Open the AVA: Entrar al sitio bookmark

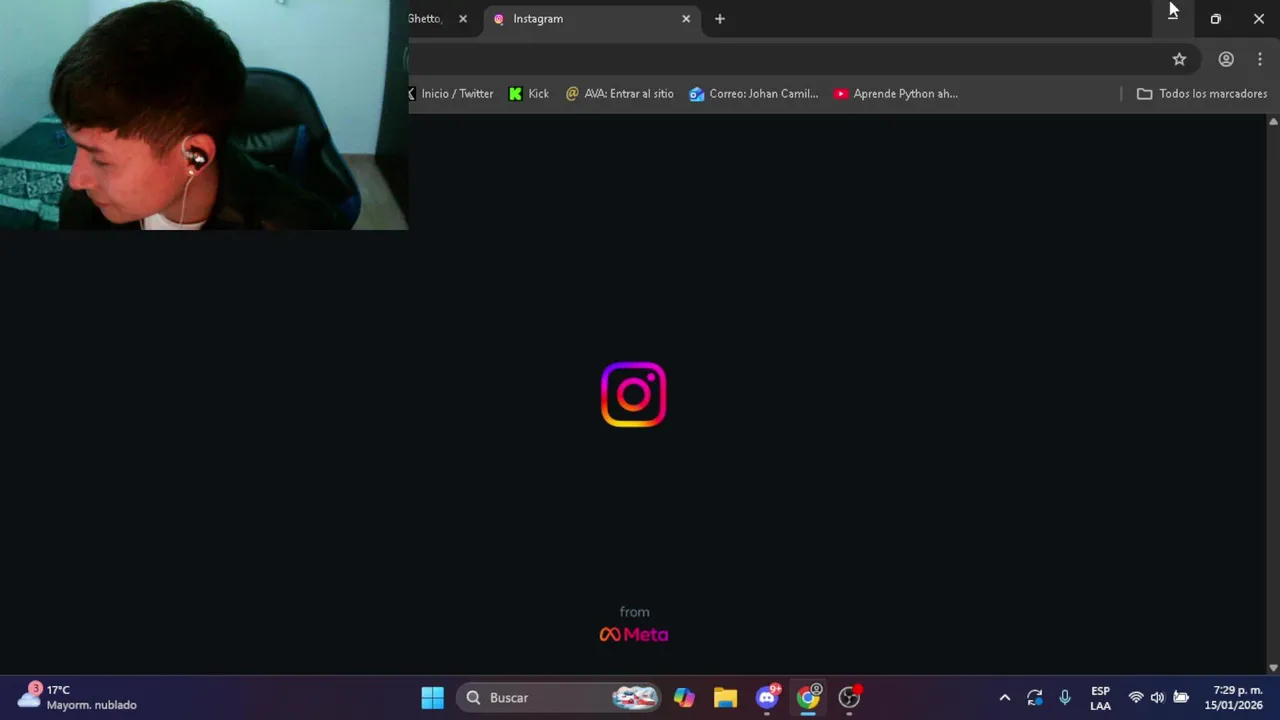pos(620,94)
